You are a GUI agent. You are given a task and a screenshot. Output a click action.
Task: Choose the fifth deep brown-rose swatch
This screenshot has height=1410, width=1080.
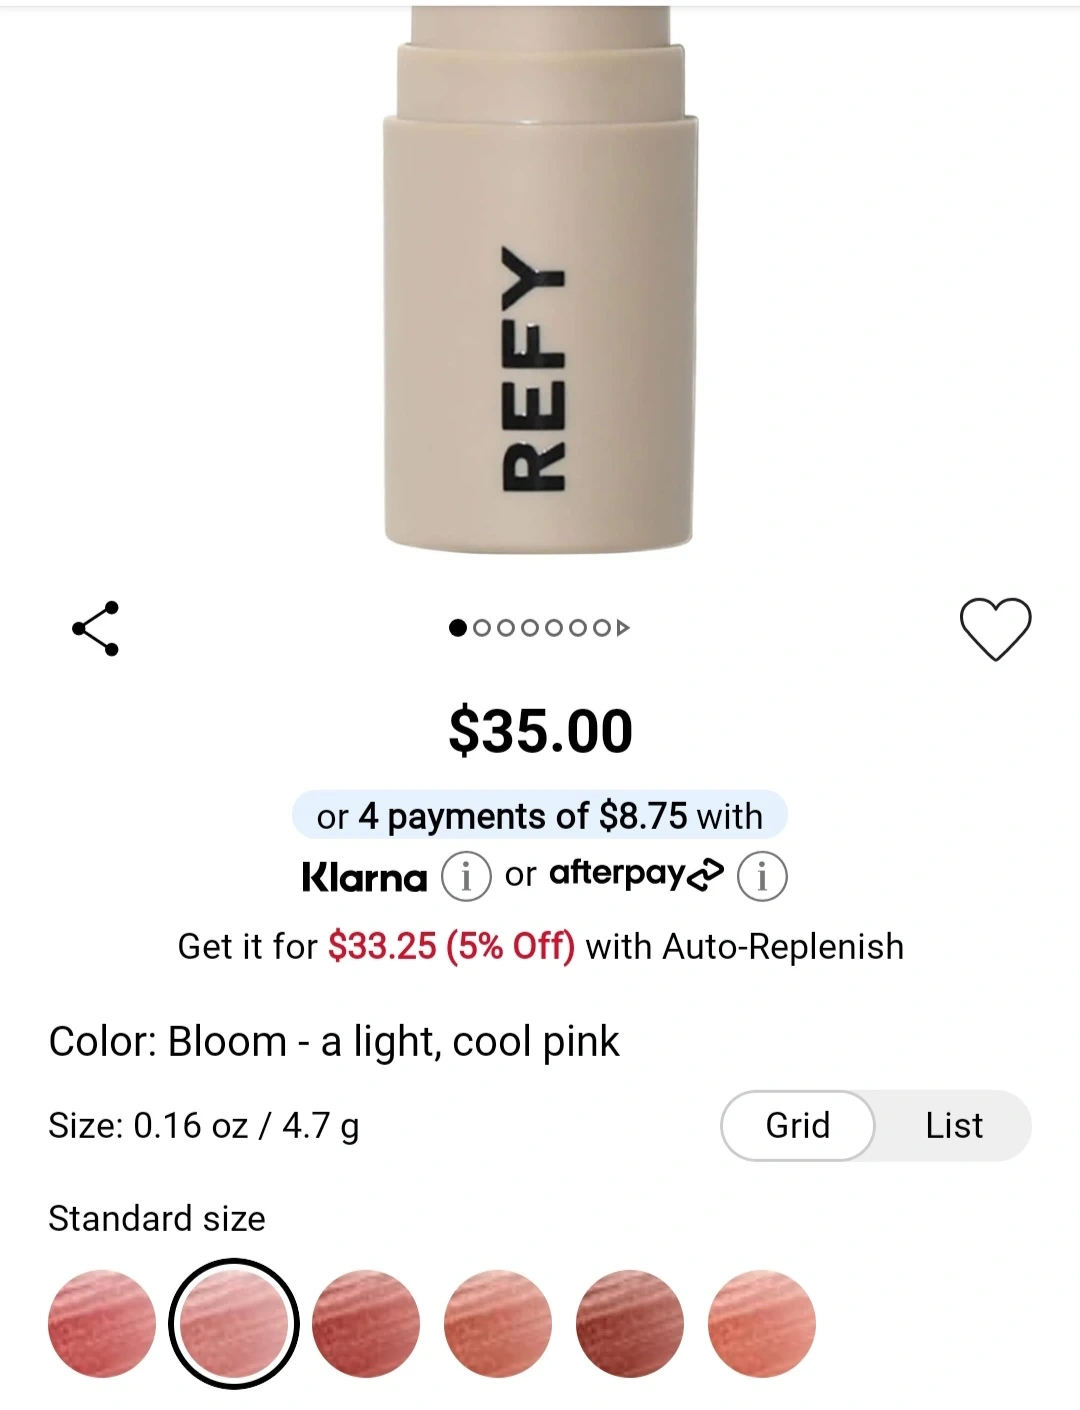(630, 1324)
